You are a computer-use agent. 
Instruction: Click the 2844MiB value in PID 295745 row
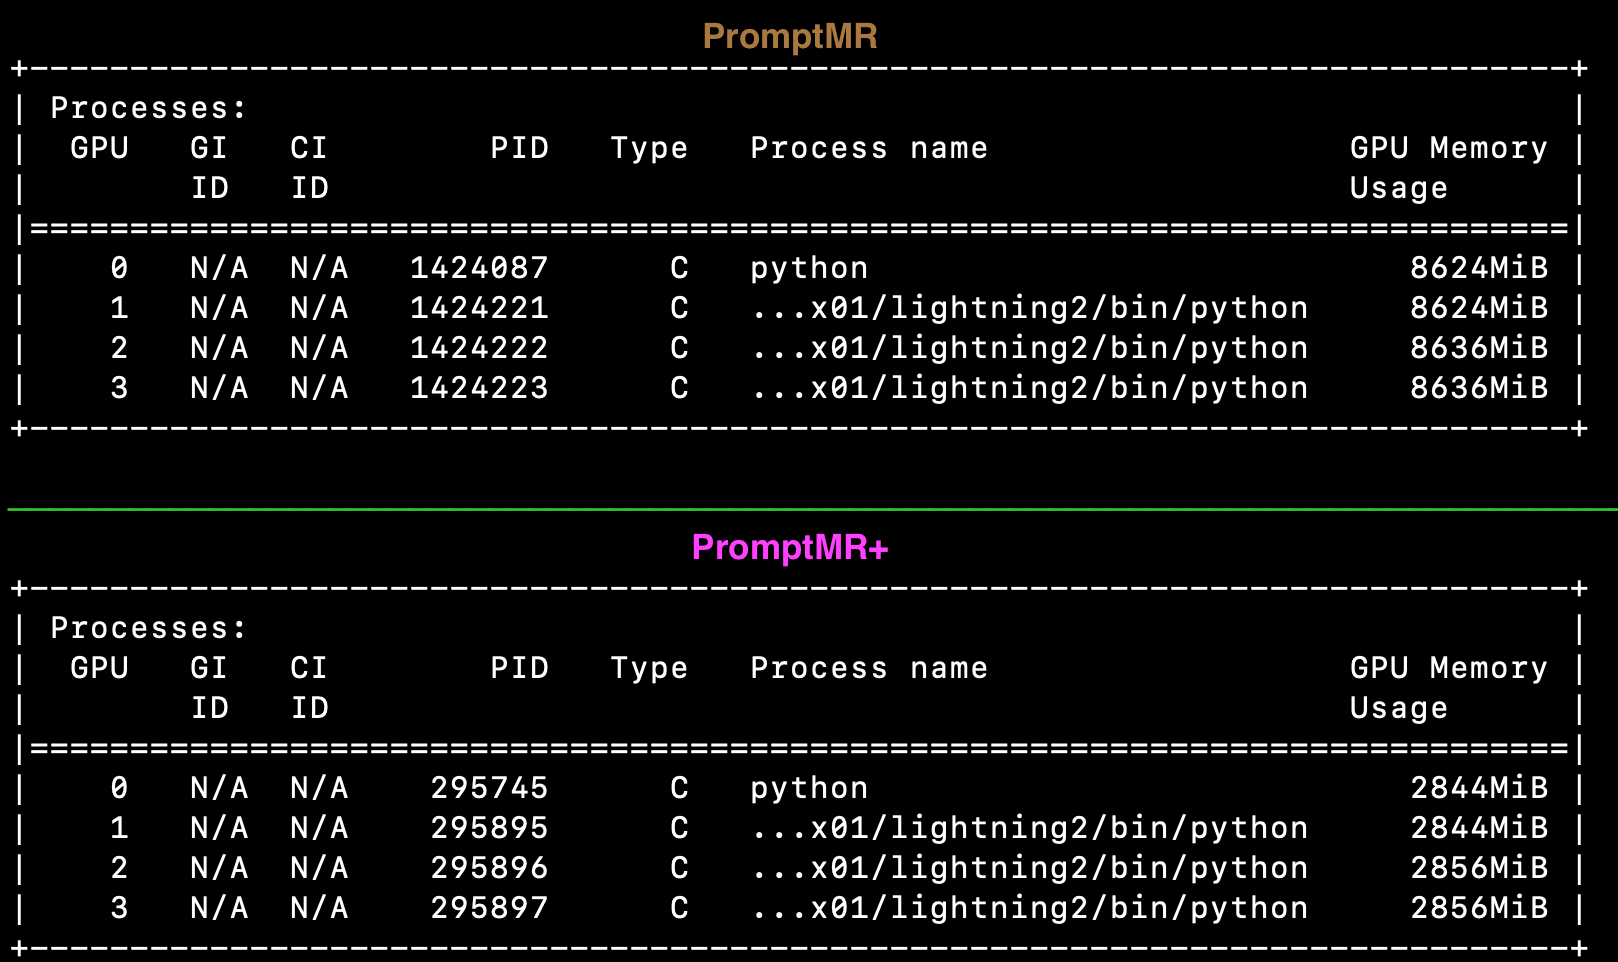(1479, 788)
